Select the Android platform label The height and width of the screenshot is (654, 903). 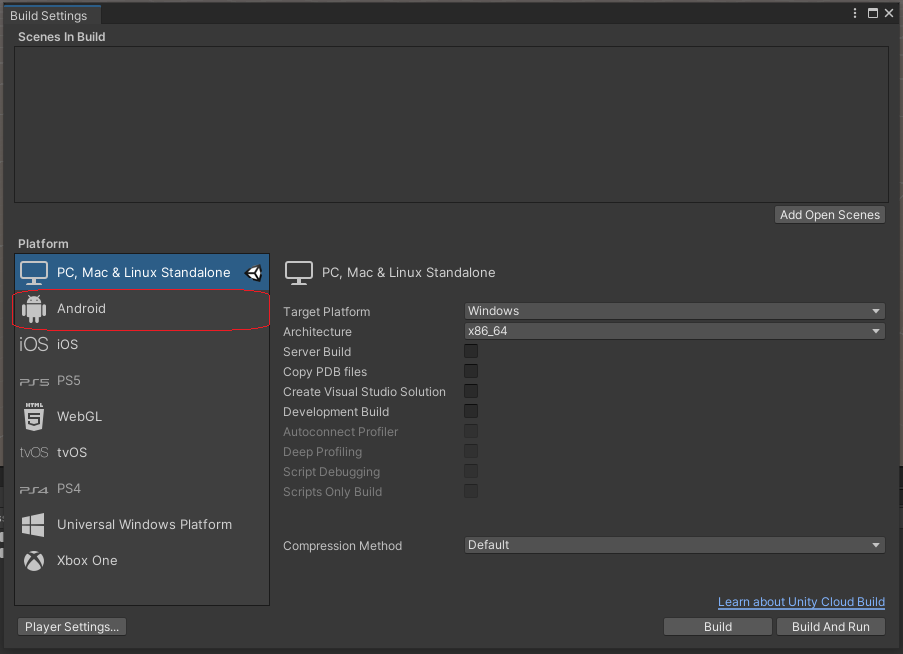point(81,309)
